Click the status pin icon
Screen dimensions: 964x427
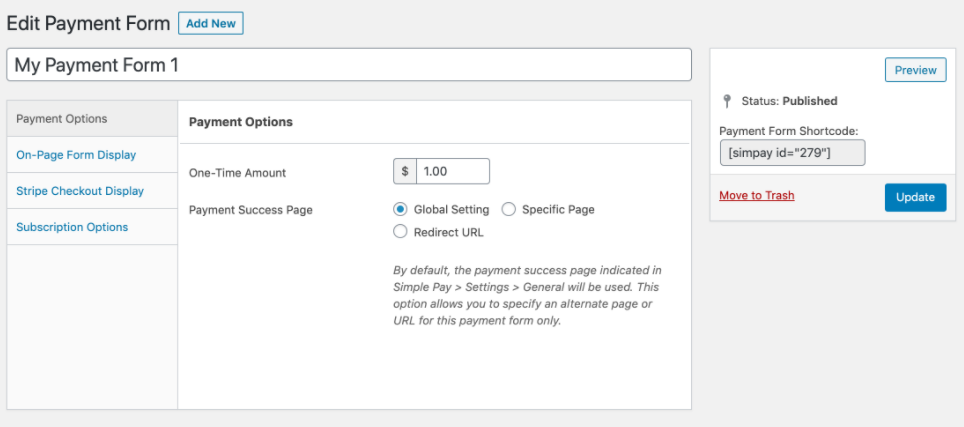[x=727, y=101]
